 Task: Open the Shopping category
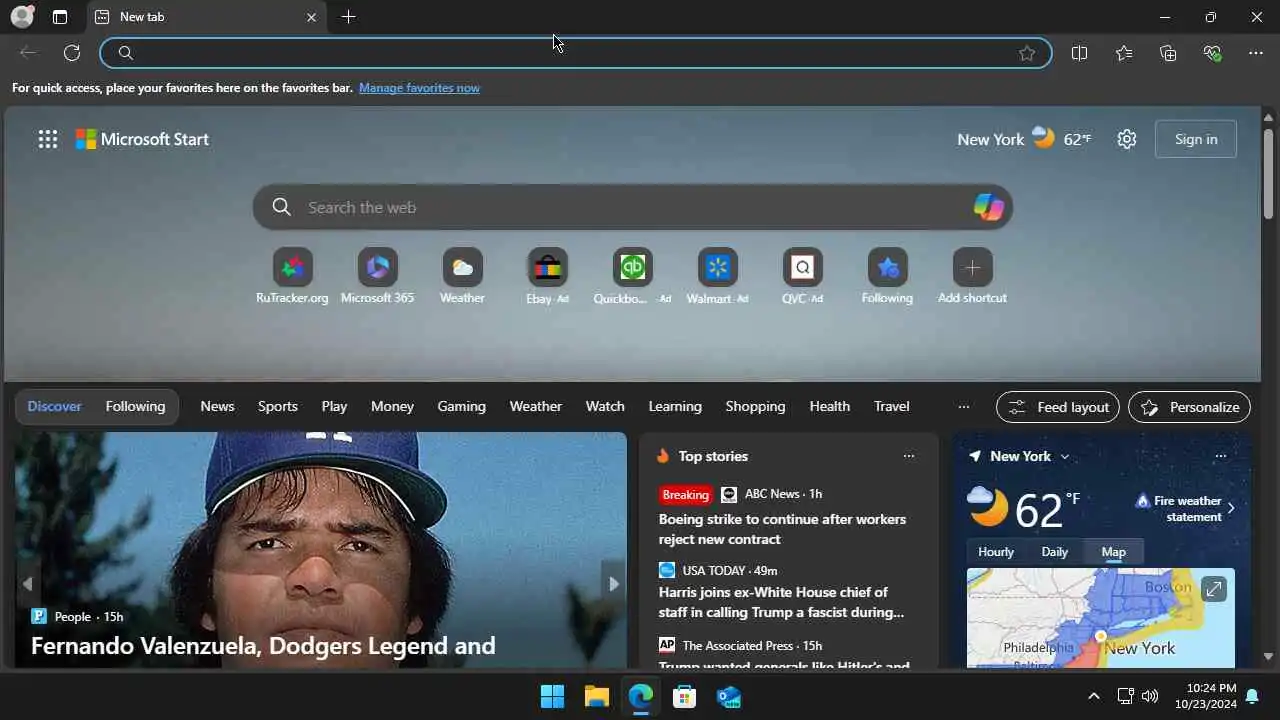tap(755, 406)
